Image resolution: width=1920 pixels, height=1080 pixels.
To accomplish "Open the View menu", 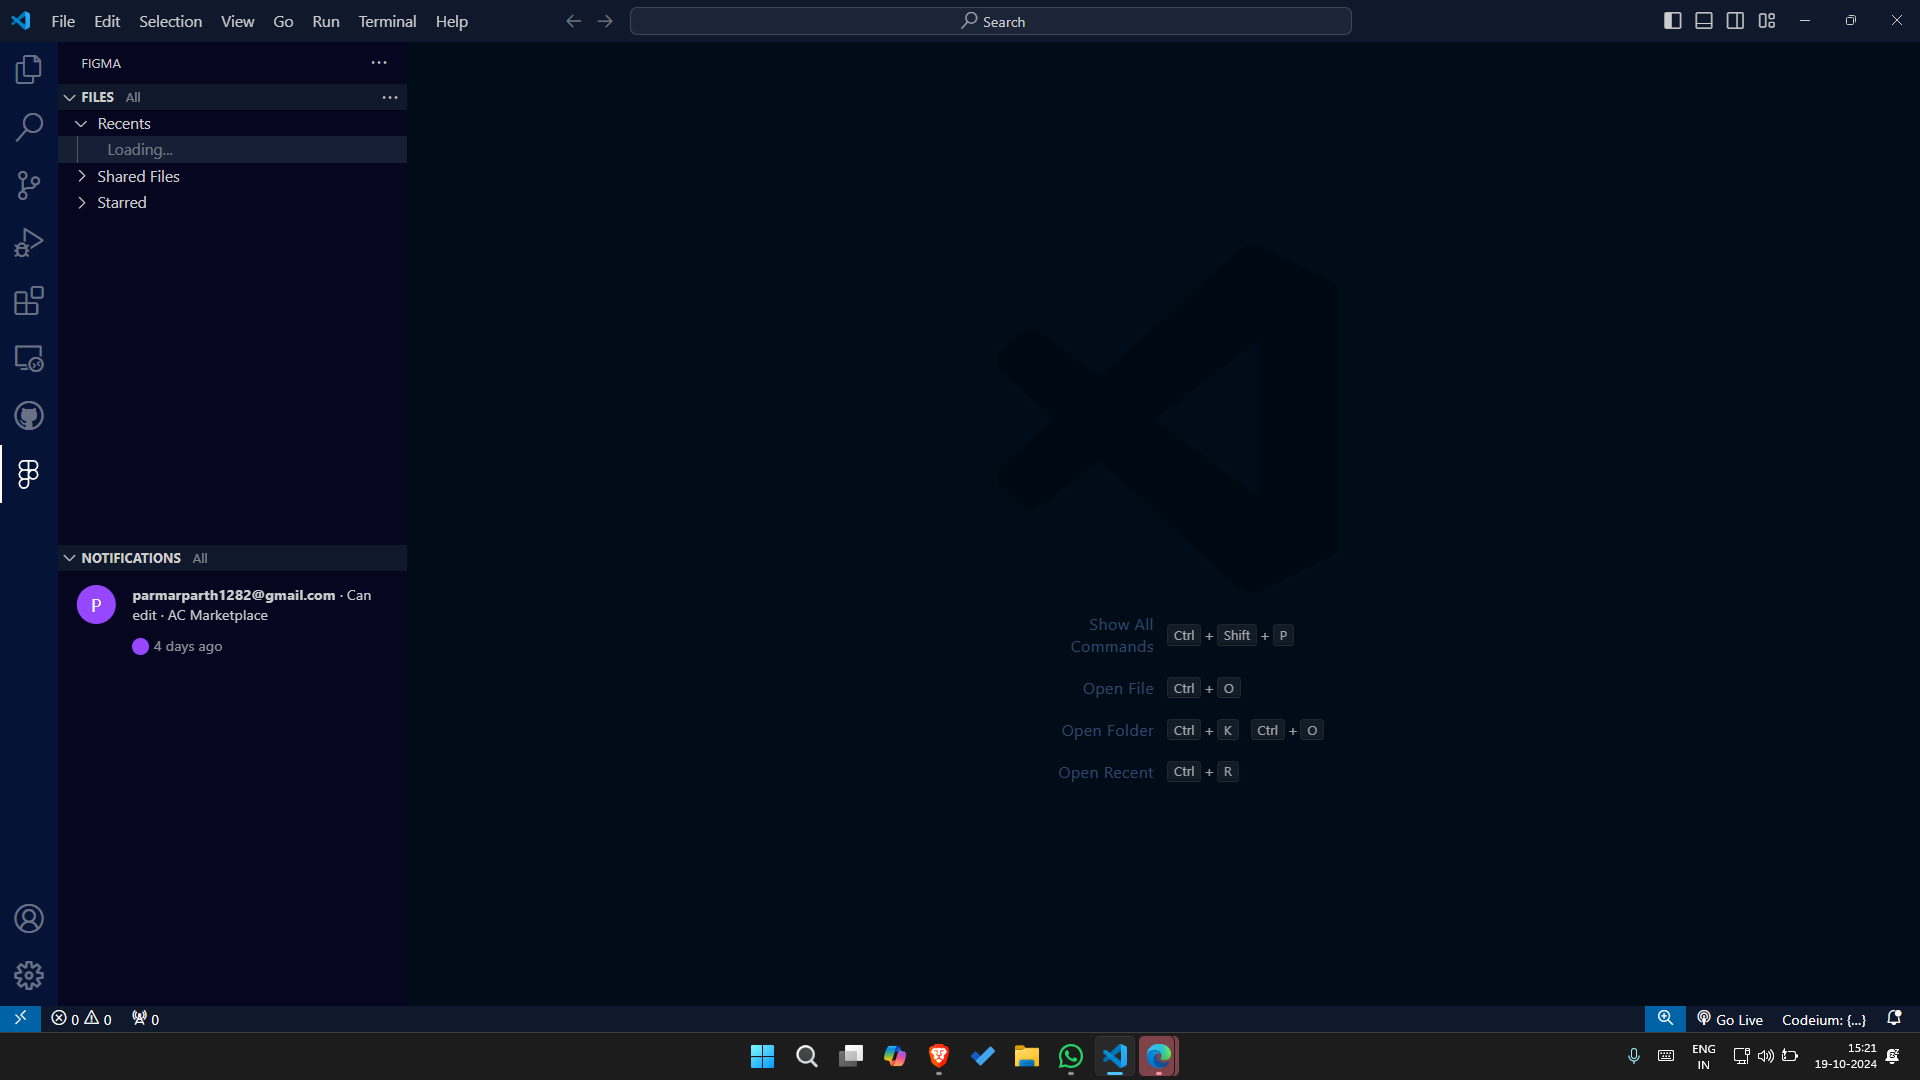I will tap(237, 21).
